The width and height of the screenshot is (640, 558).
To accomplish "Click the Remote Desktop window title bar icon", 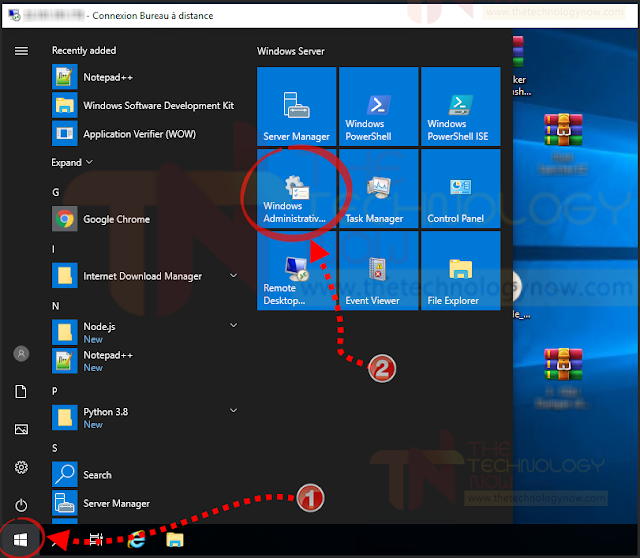I will (14, 16).
